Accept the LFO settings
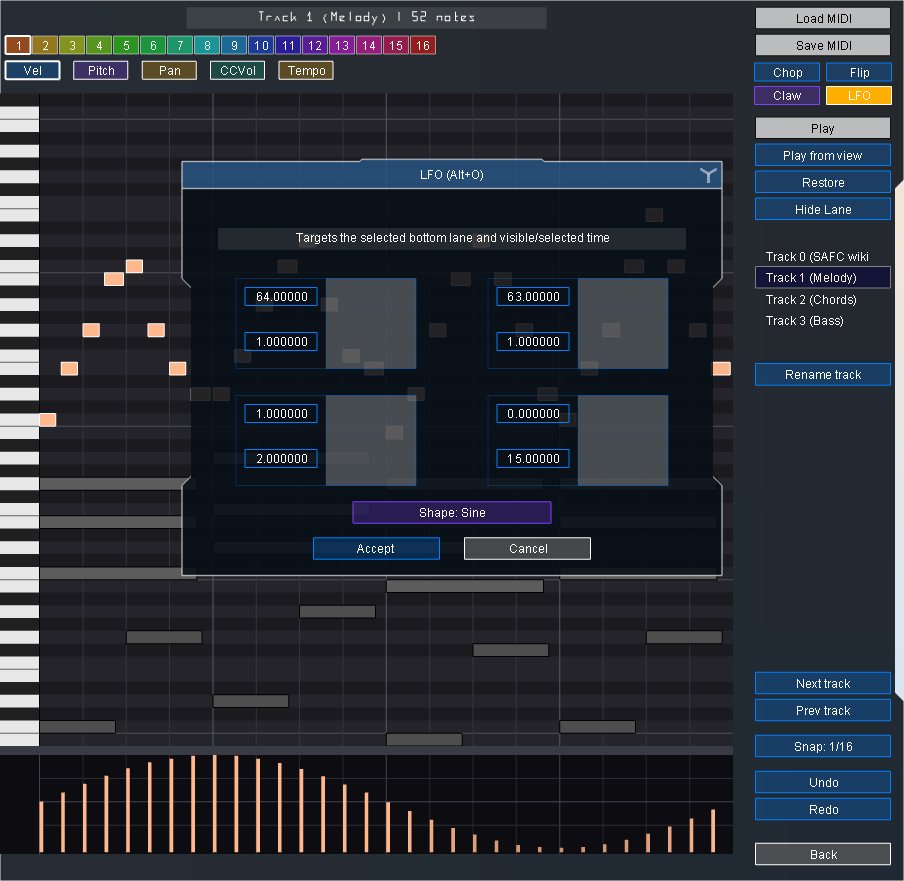904x881 pixels. [376, 549]
